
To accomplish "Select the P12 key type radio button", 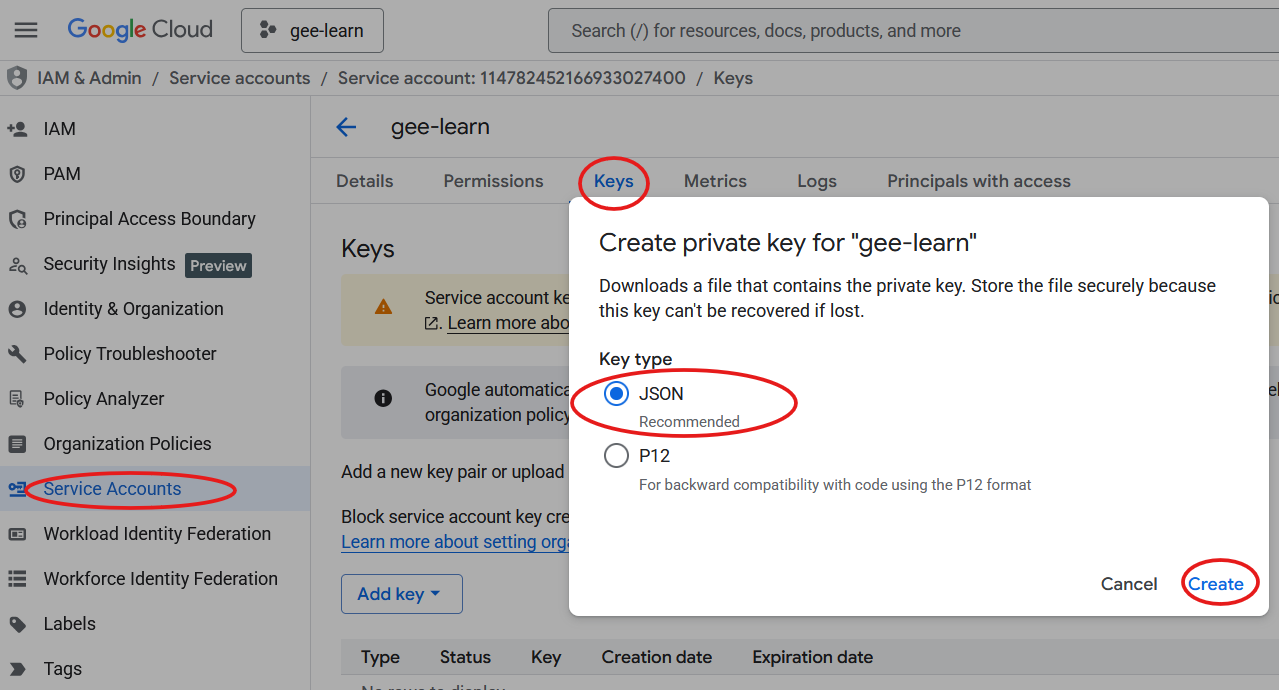I will 615,455.
